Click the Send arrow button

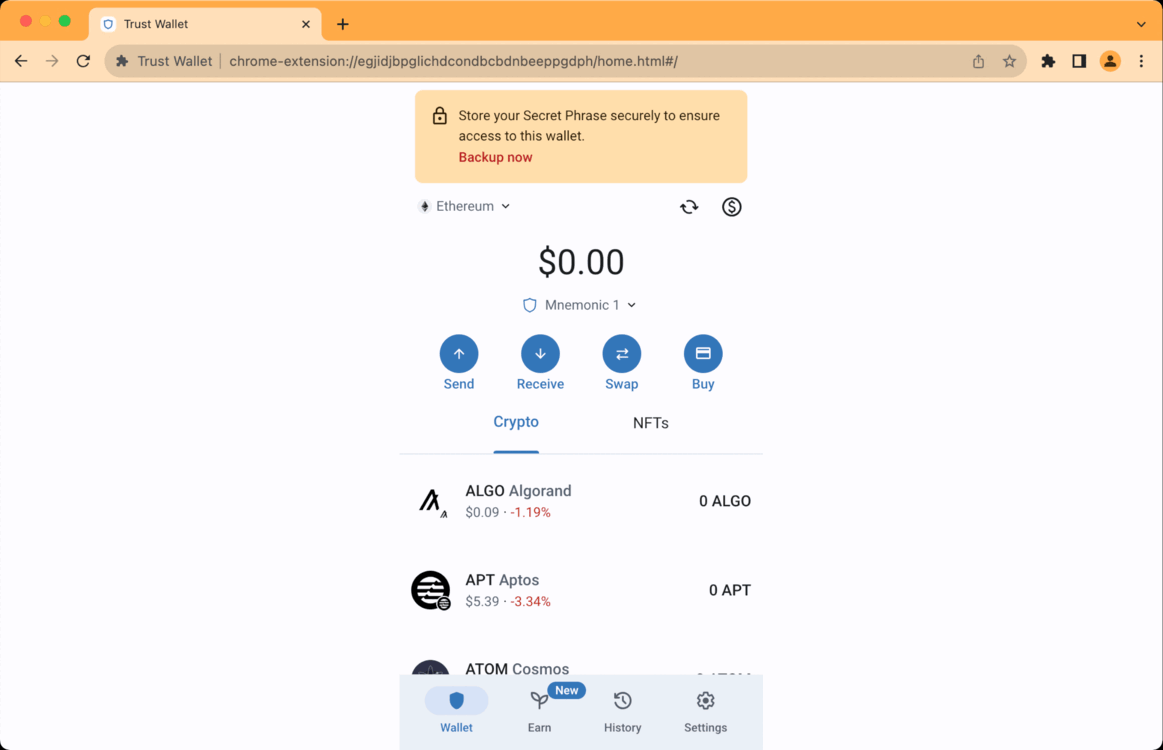pyautogui.click(x=458, y=354)
